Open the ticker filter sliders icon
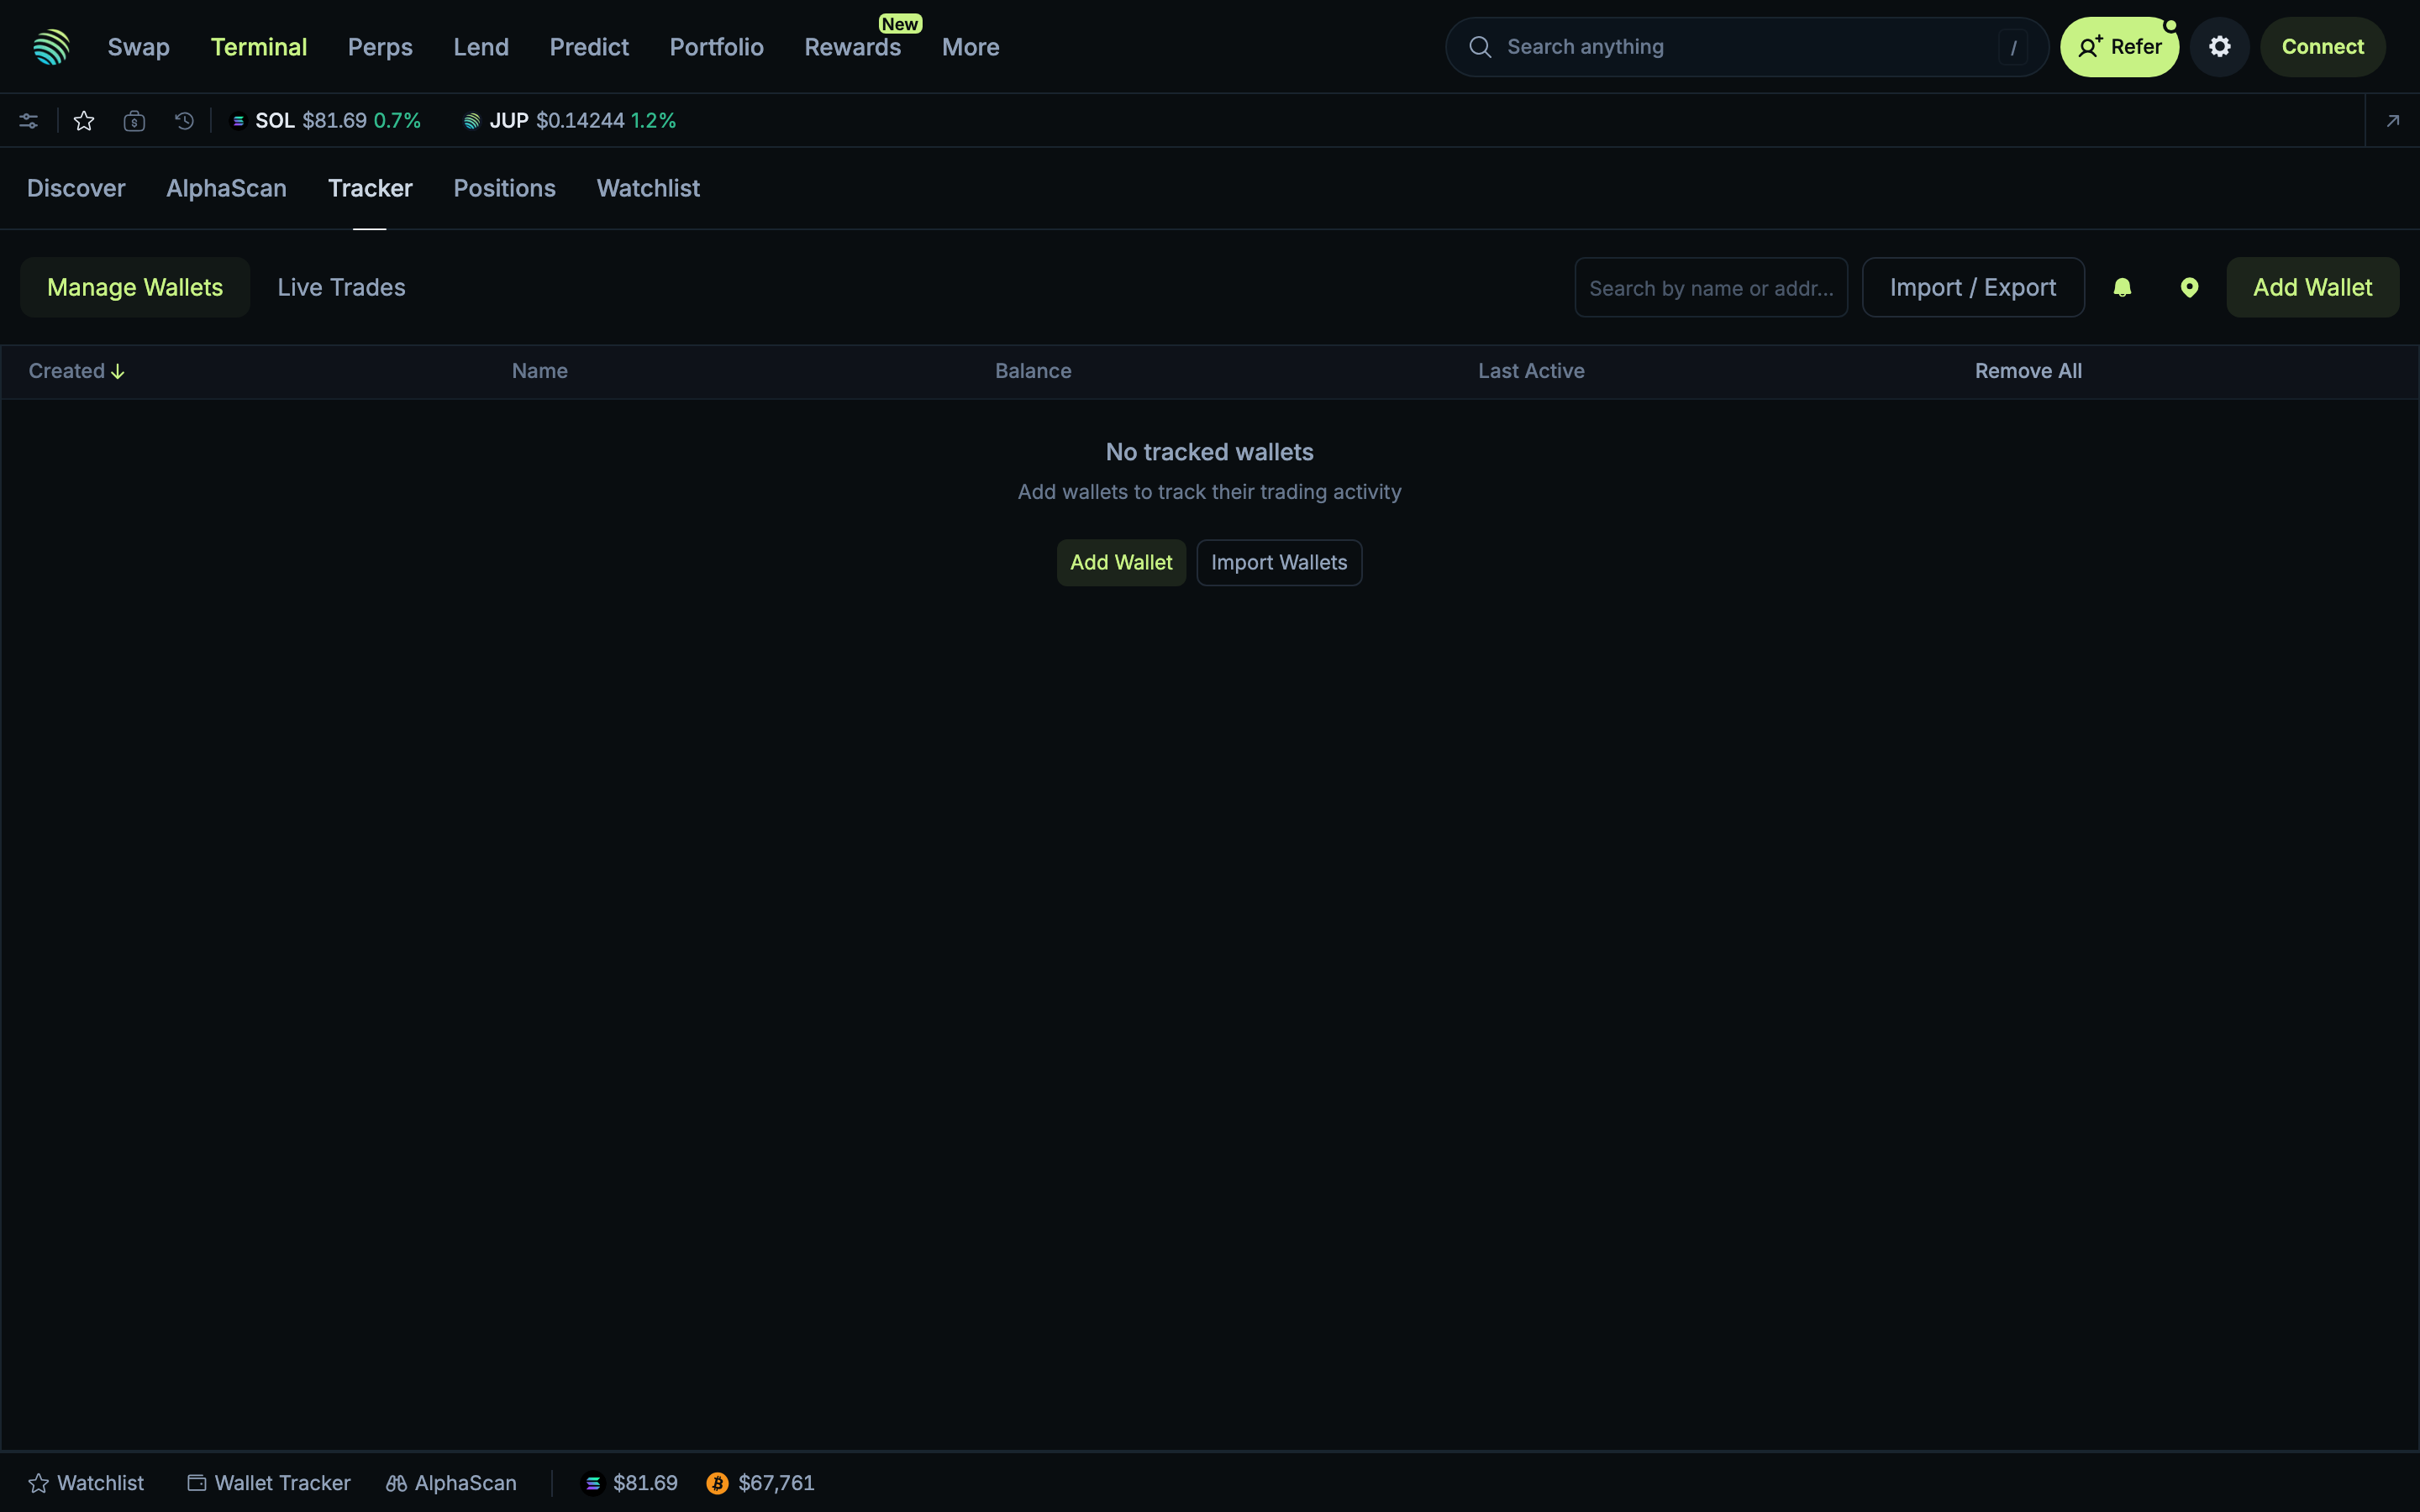The width and height of the screenshot is (2420, 1512). tap(28, 120)
